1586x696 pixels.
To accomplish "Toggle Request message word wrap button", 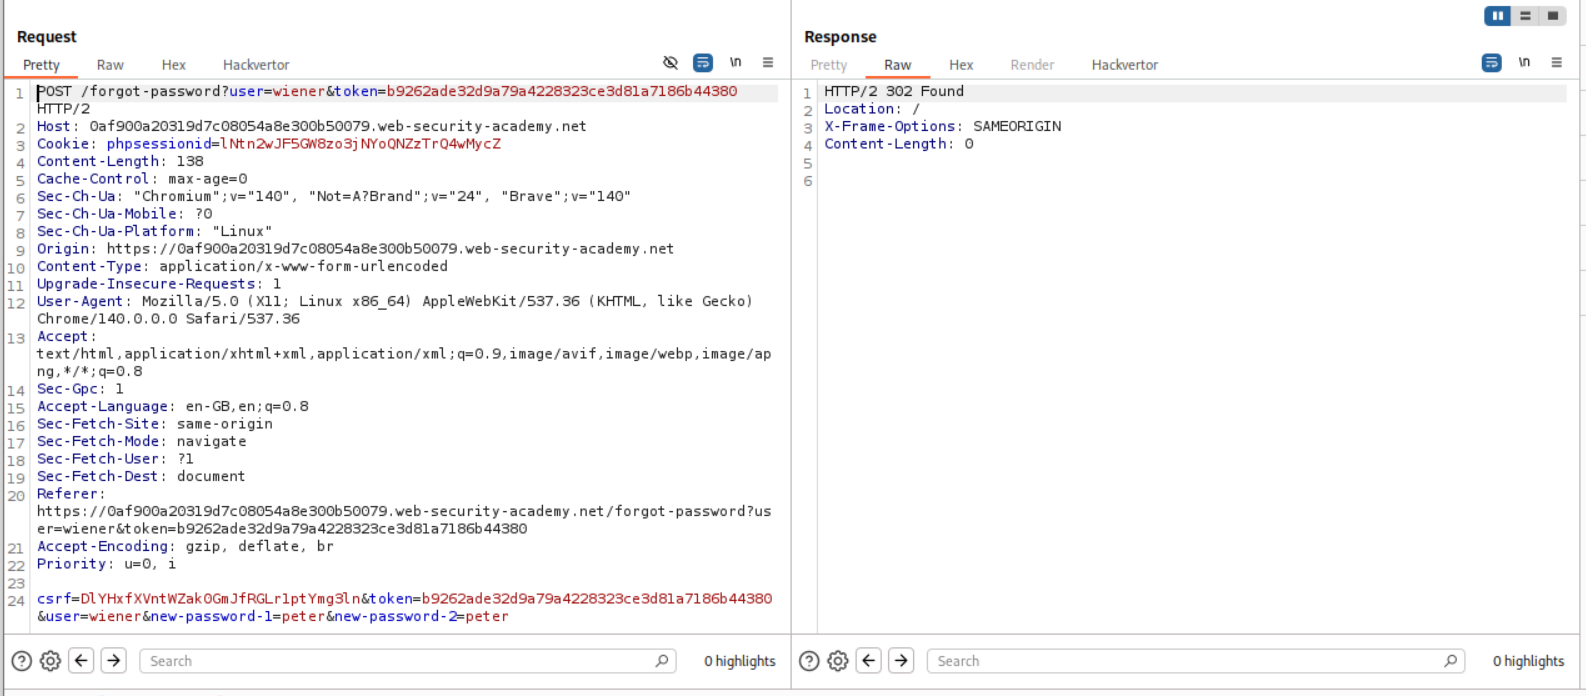I will (703, 63).
